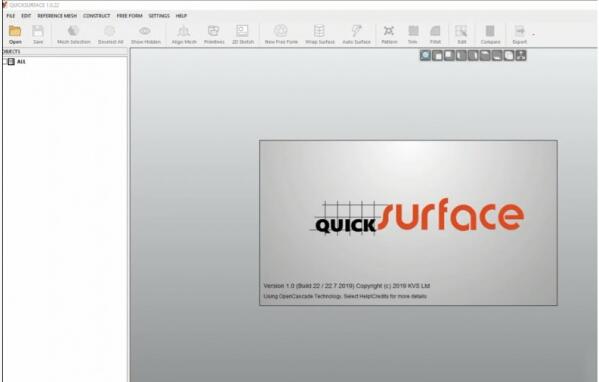Select the Pattern tool icon

coord(389,31)
